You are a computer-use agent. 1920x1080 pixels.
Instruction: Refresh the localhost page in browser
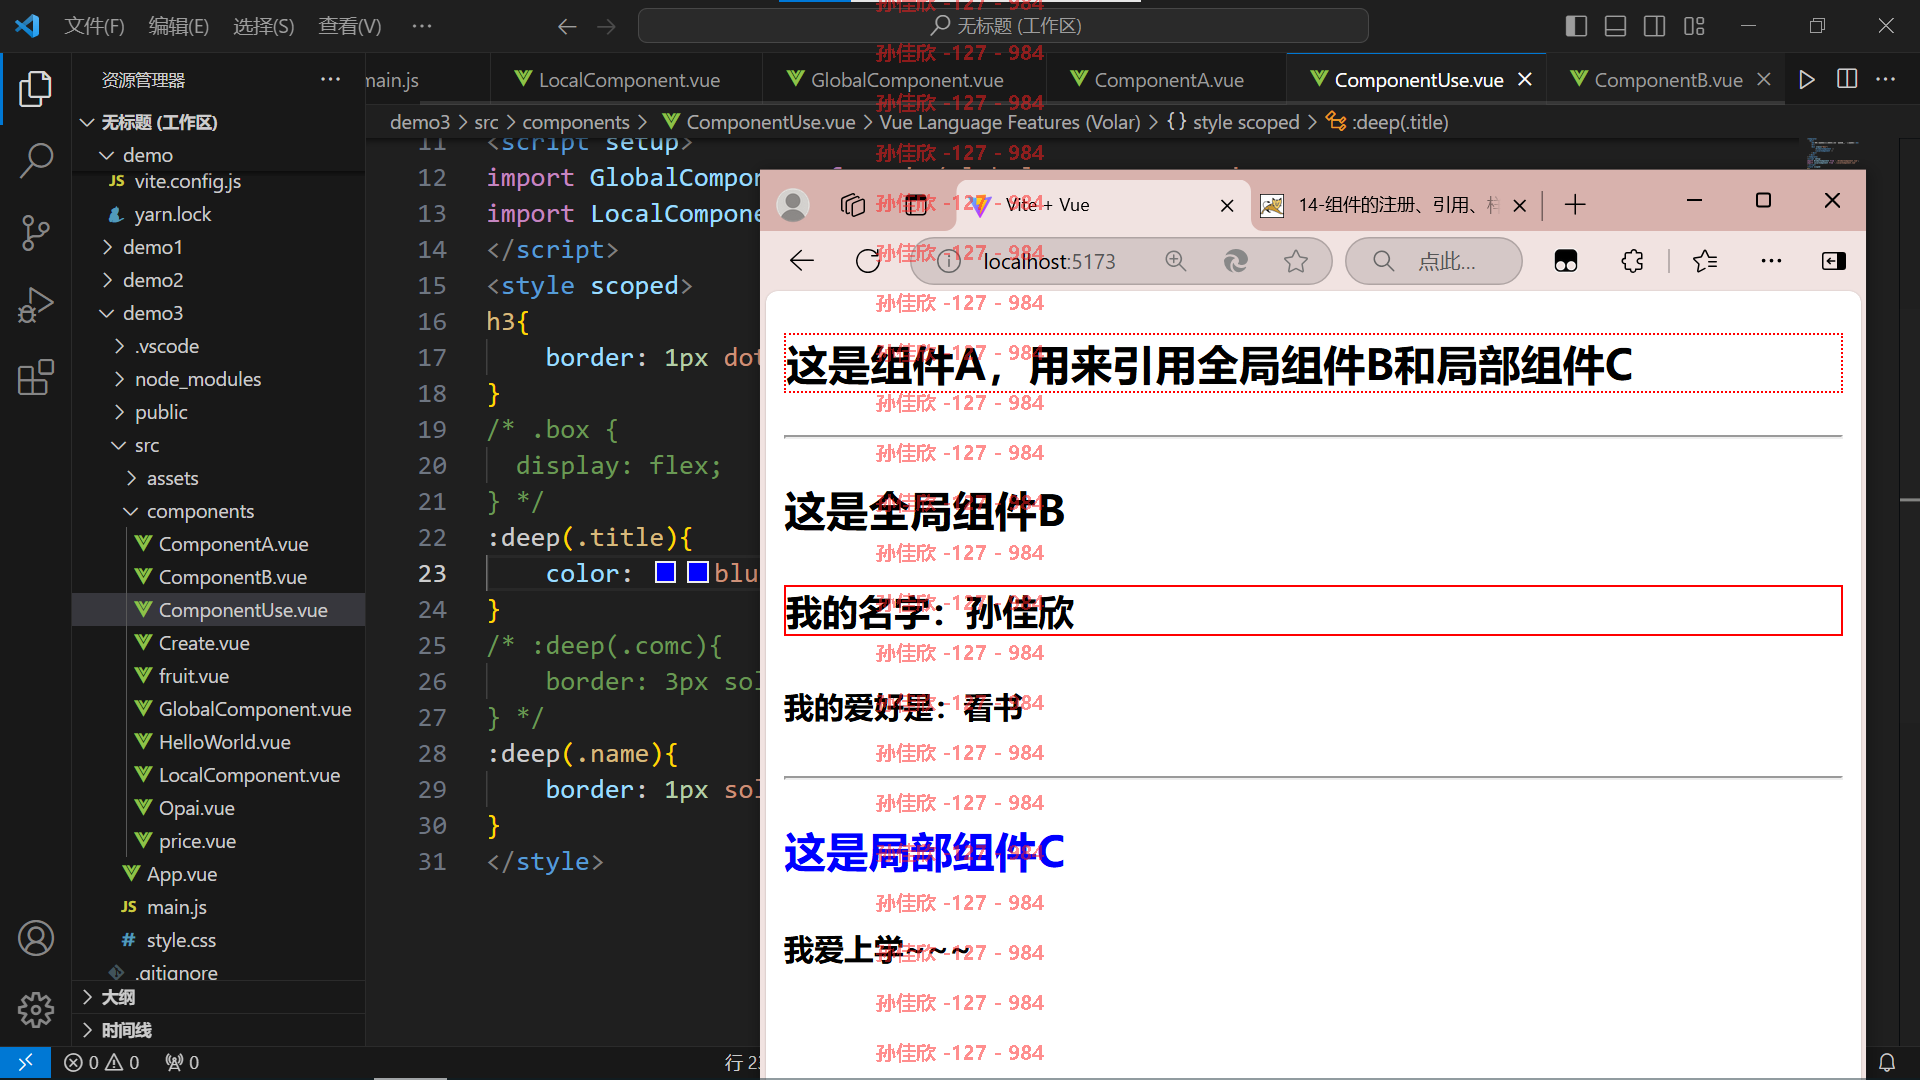[868, 261]
